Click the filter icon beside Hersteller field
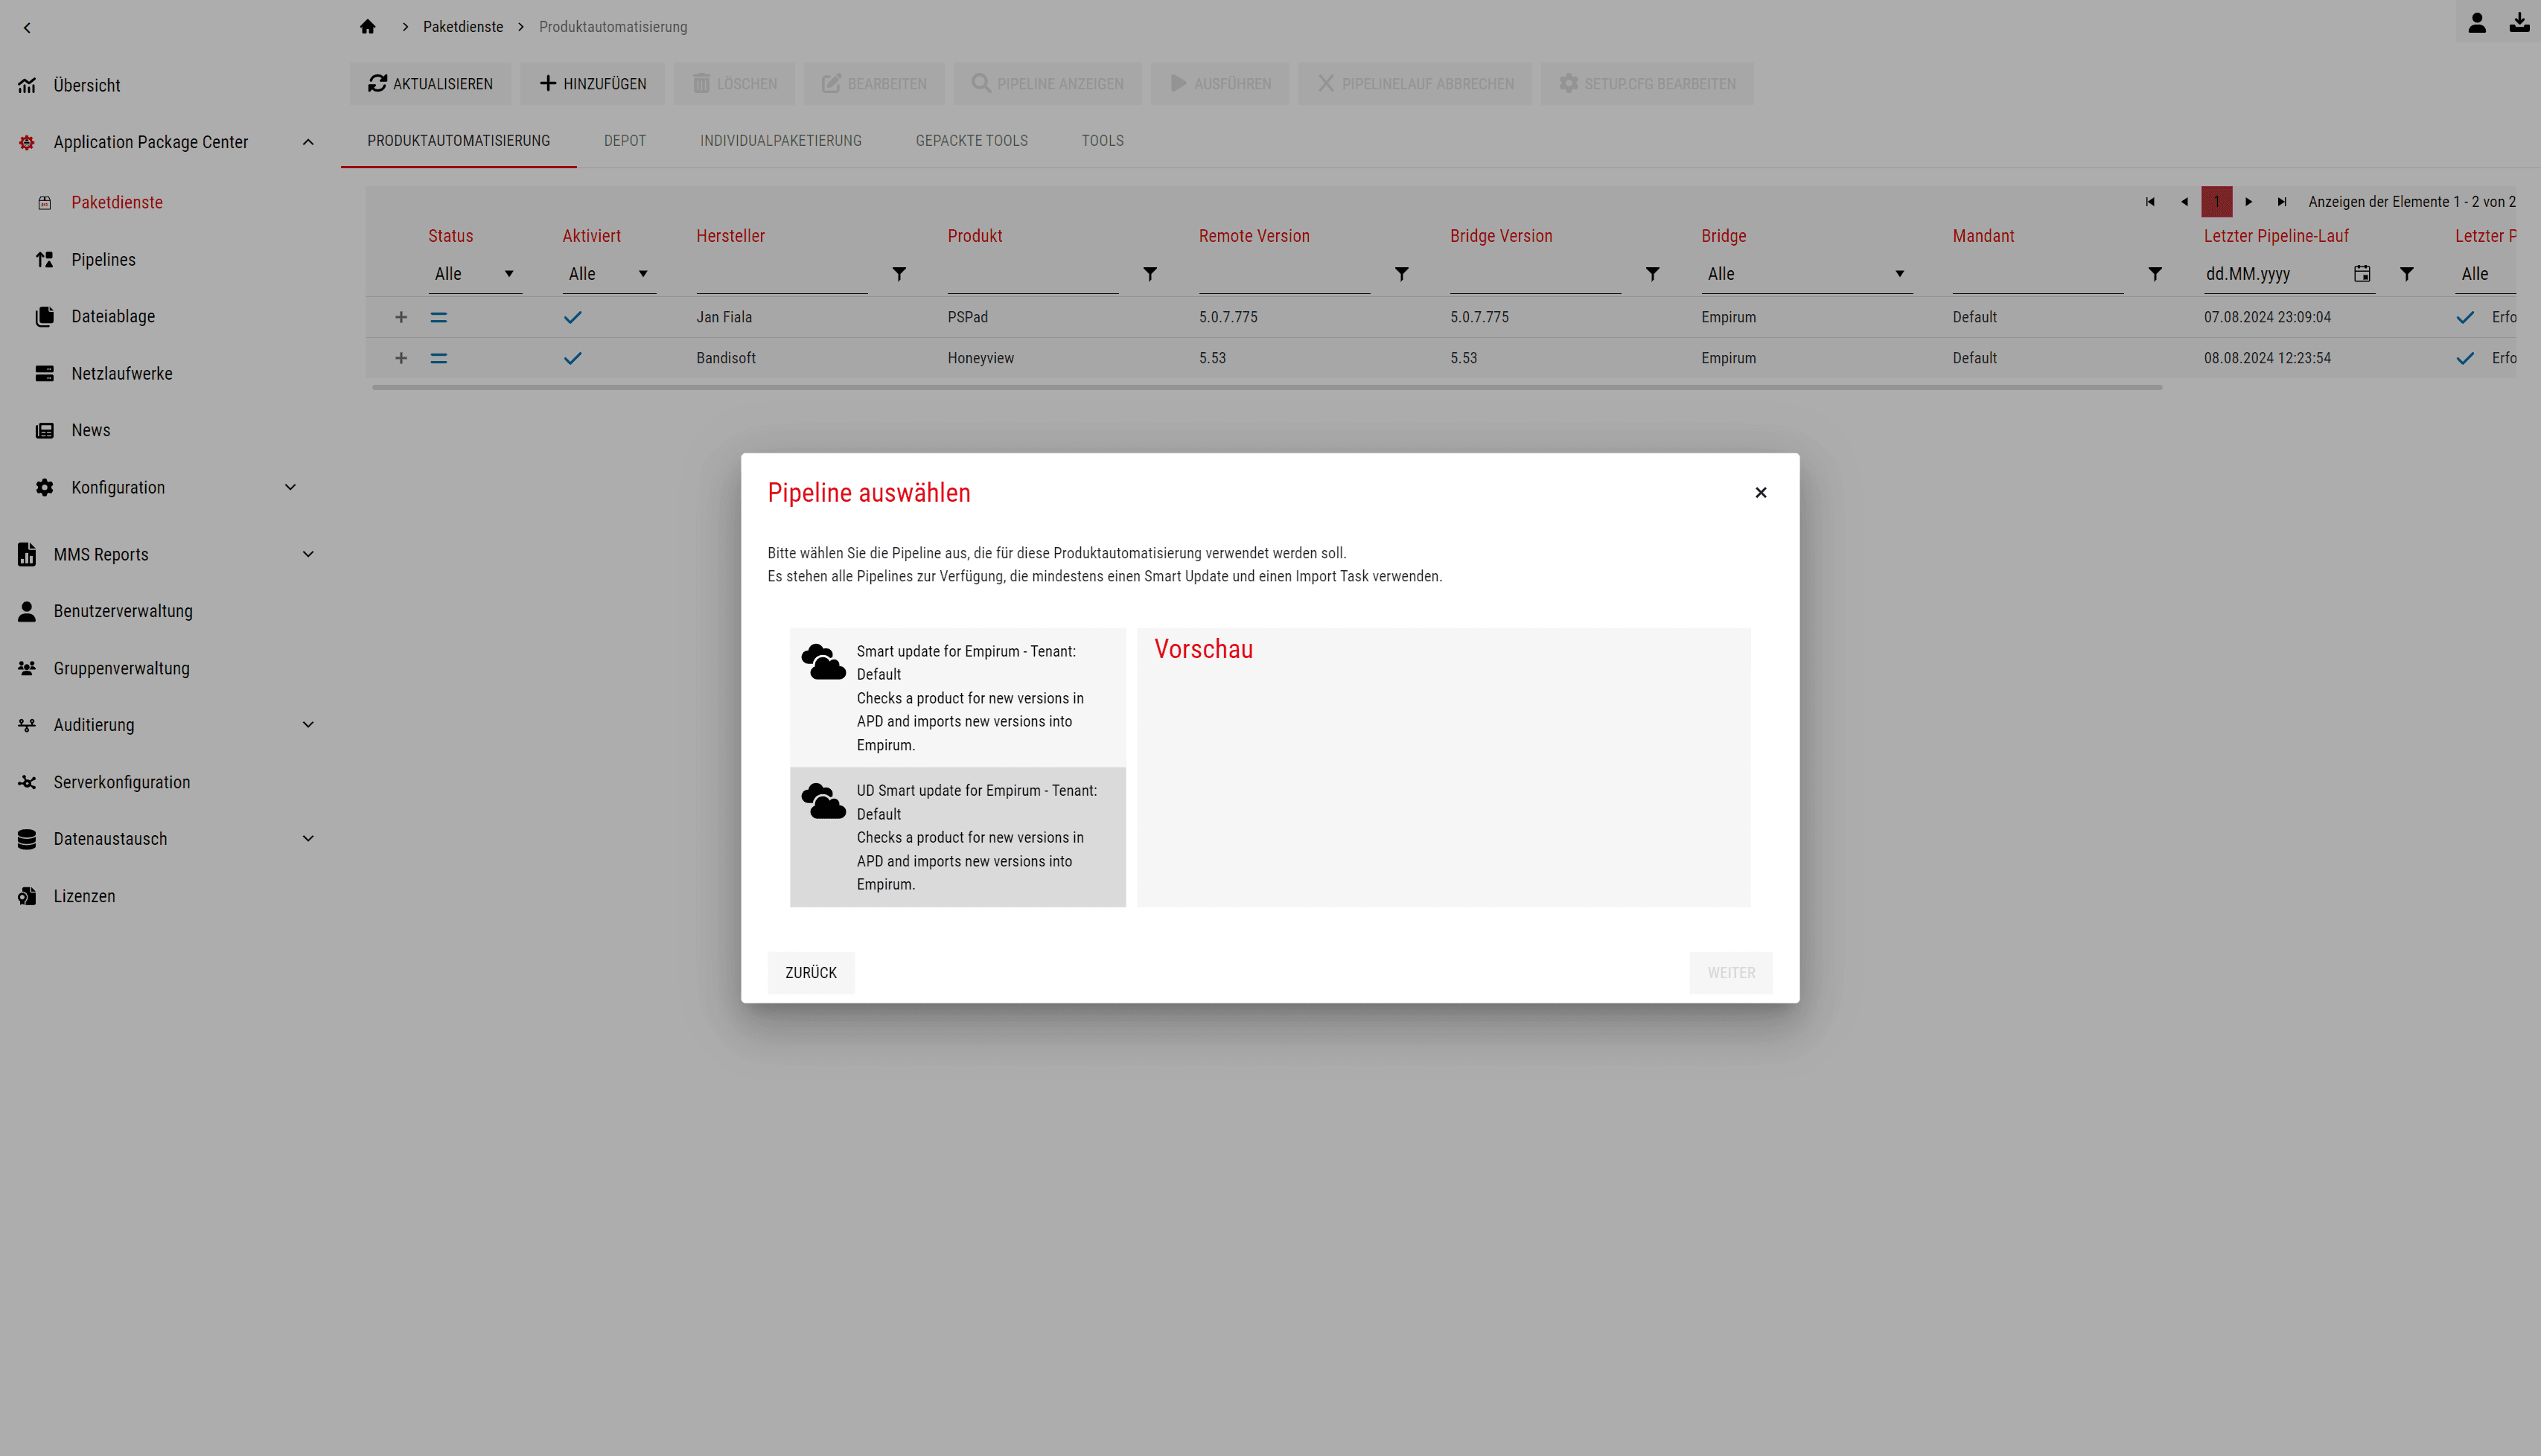Screen dimensions: 2541x1456 click(x=899, y=274)
